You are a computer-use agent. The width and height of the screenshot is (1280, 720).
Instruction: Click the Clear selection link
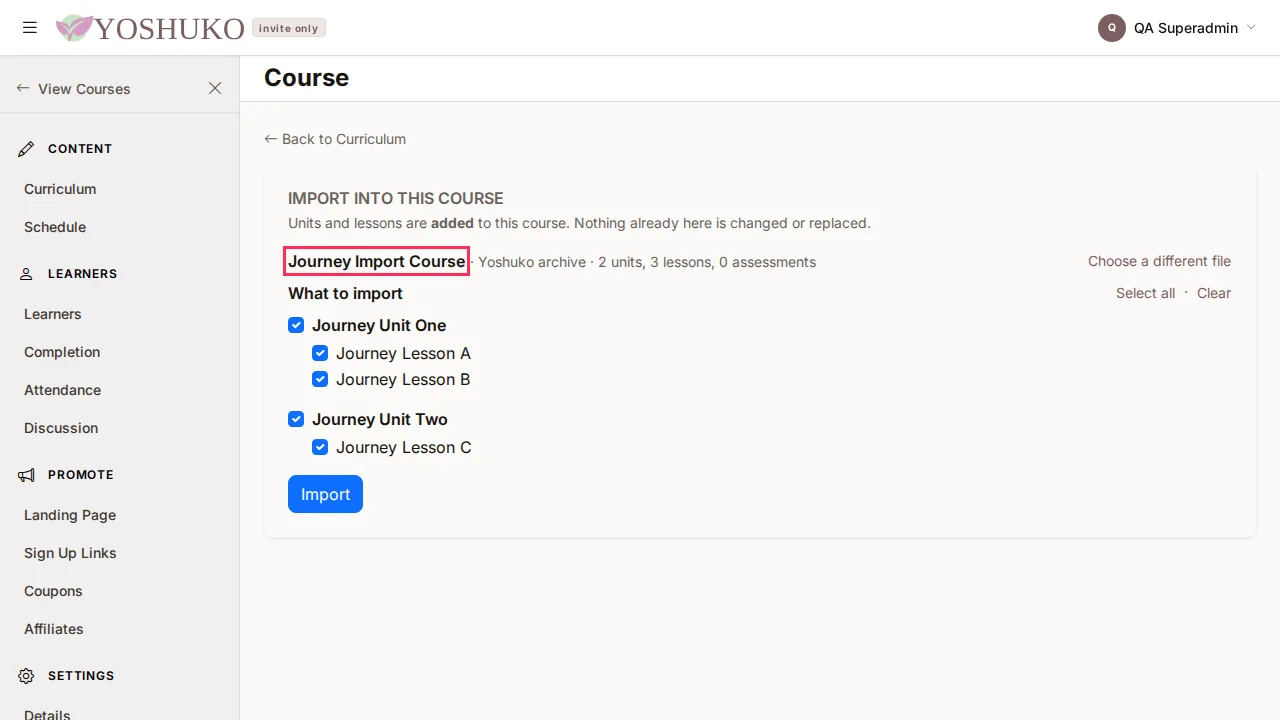(1214, 293)
